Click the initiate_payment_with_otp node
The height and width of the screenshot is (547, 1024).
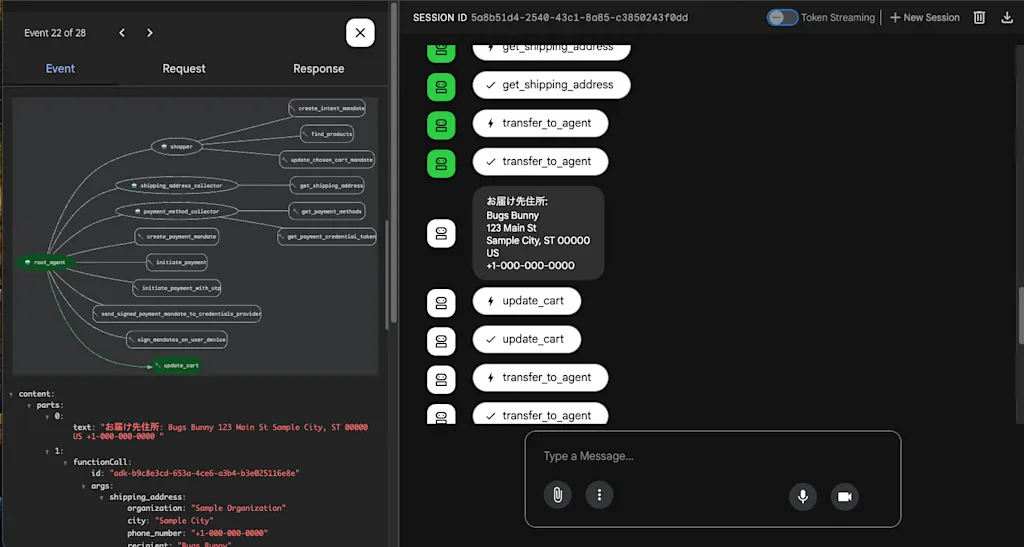(x=177, y=288)
